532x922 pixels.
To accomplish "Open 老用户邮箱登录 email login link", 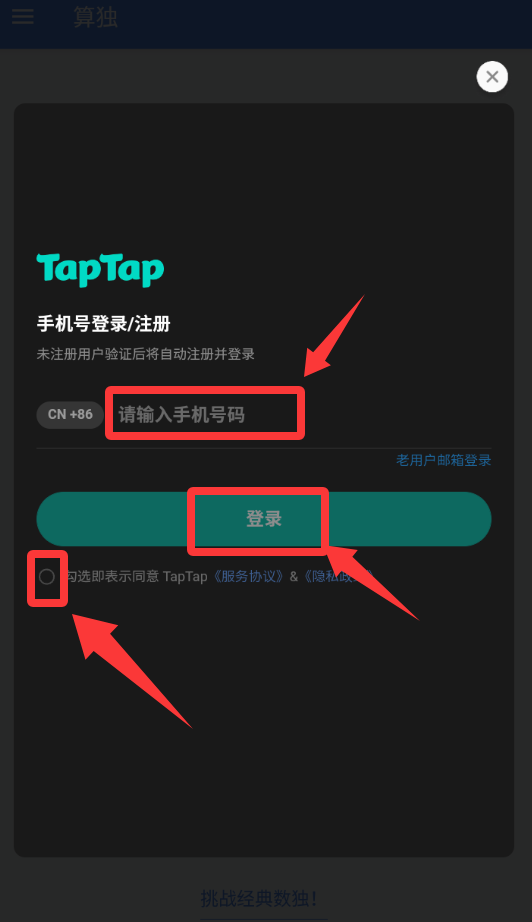I will [443, 460].
